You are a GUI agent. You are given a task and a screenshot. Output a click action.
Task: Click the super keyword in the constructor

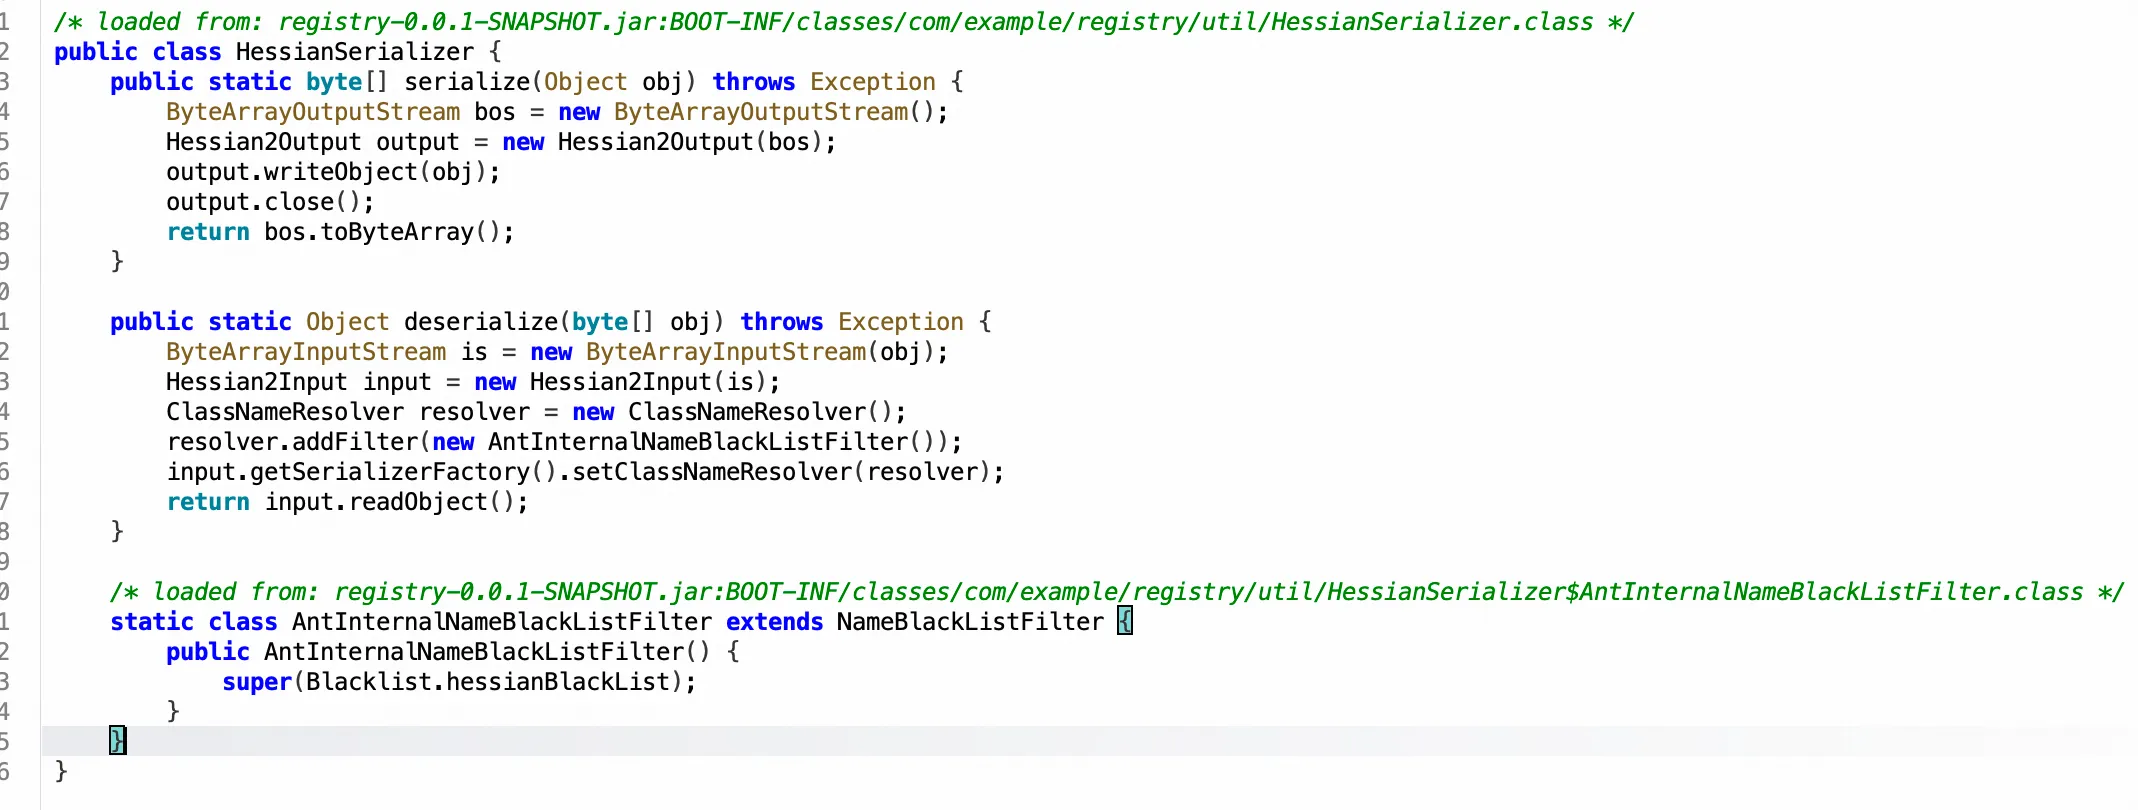pos(256,682)
